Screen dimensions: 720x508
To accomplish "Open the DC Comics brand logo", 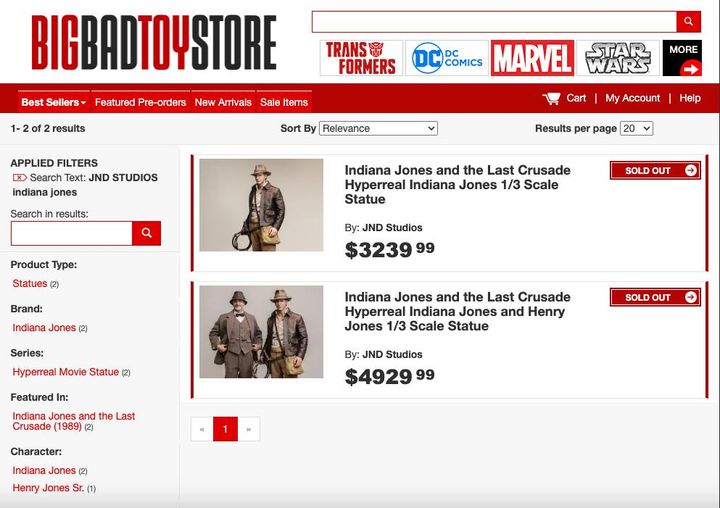I will pyautogui.click(x=447, y=58).
